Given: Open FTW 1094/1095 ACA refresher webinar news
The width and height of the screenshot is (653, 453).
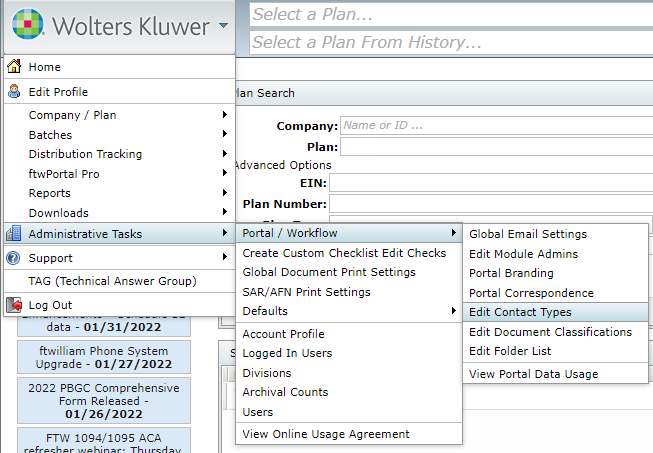Looking at the screenshot, I should pos(104,441).
